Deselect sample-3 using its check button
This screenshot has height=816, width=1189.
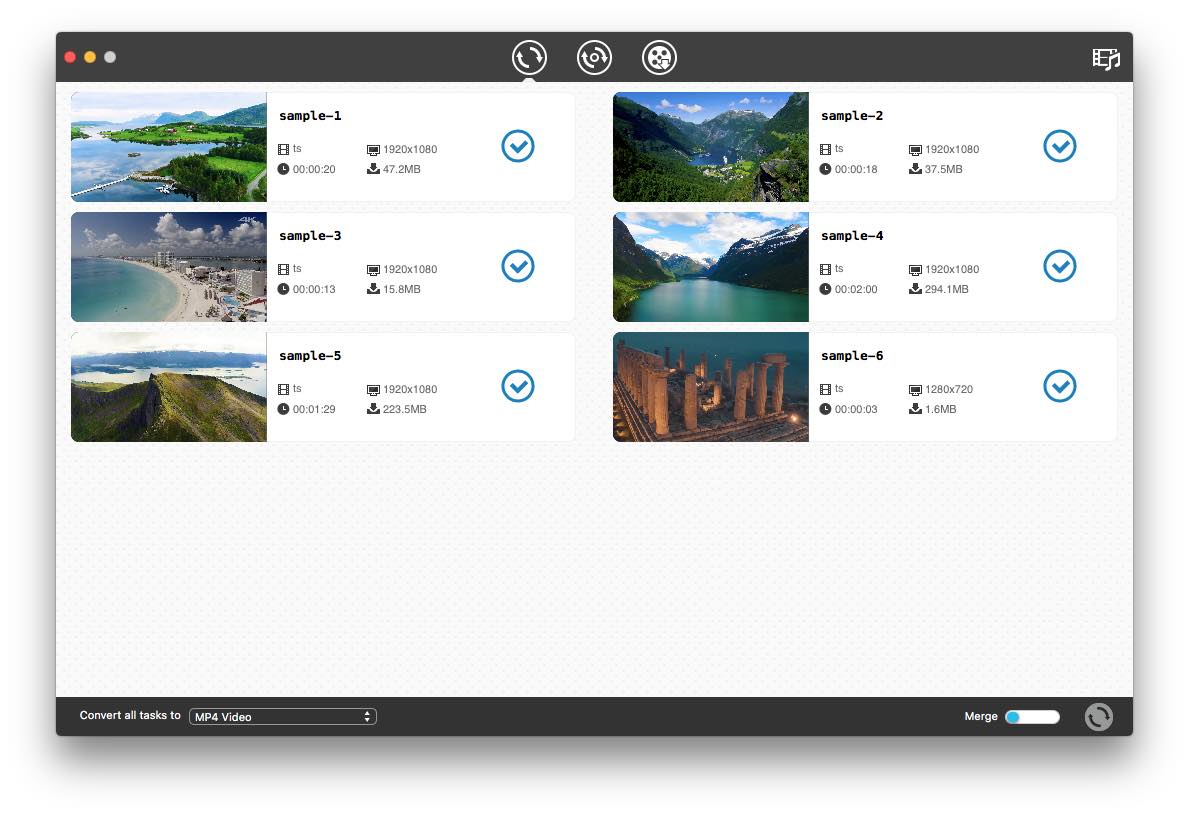tap(518, 266)
